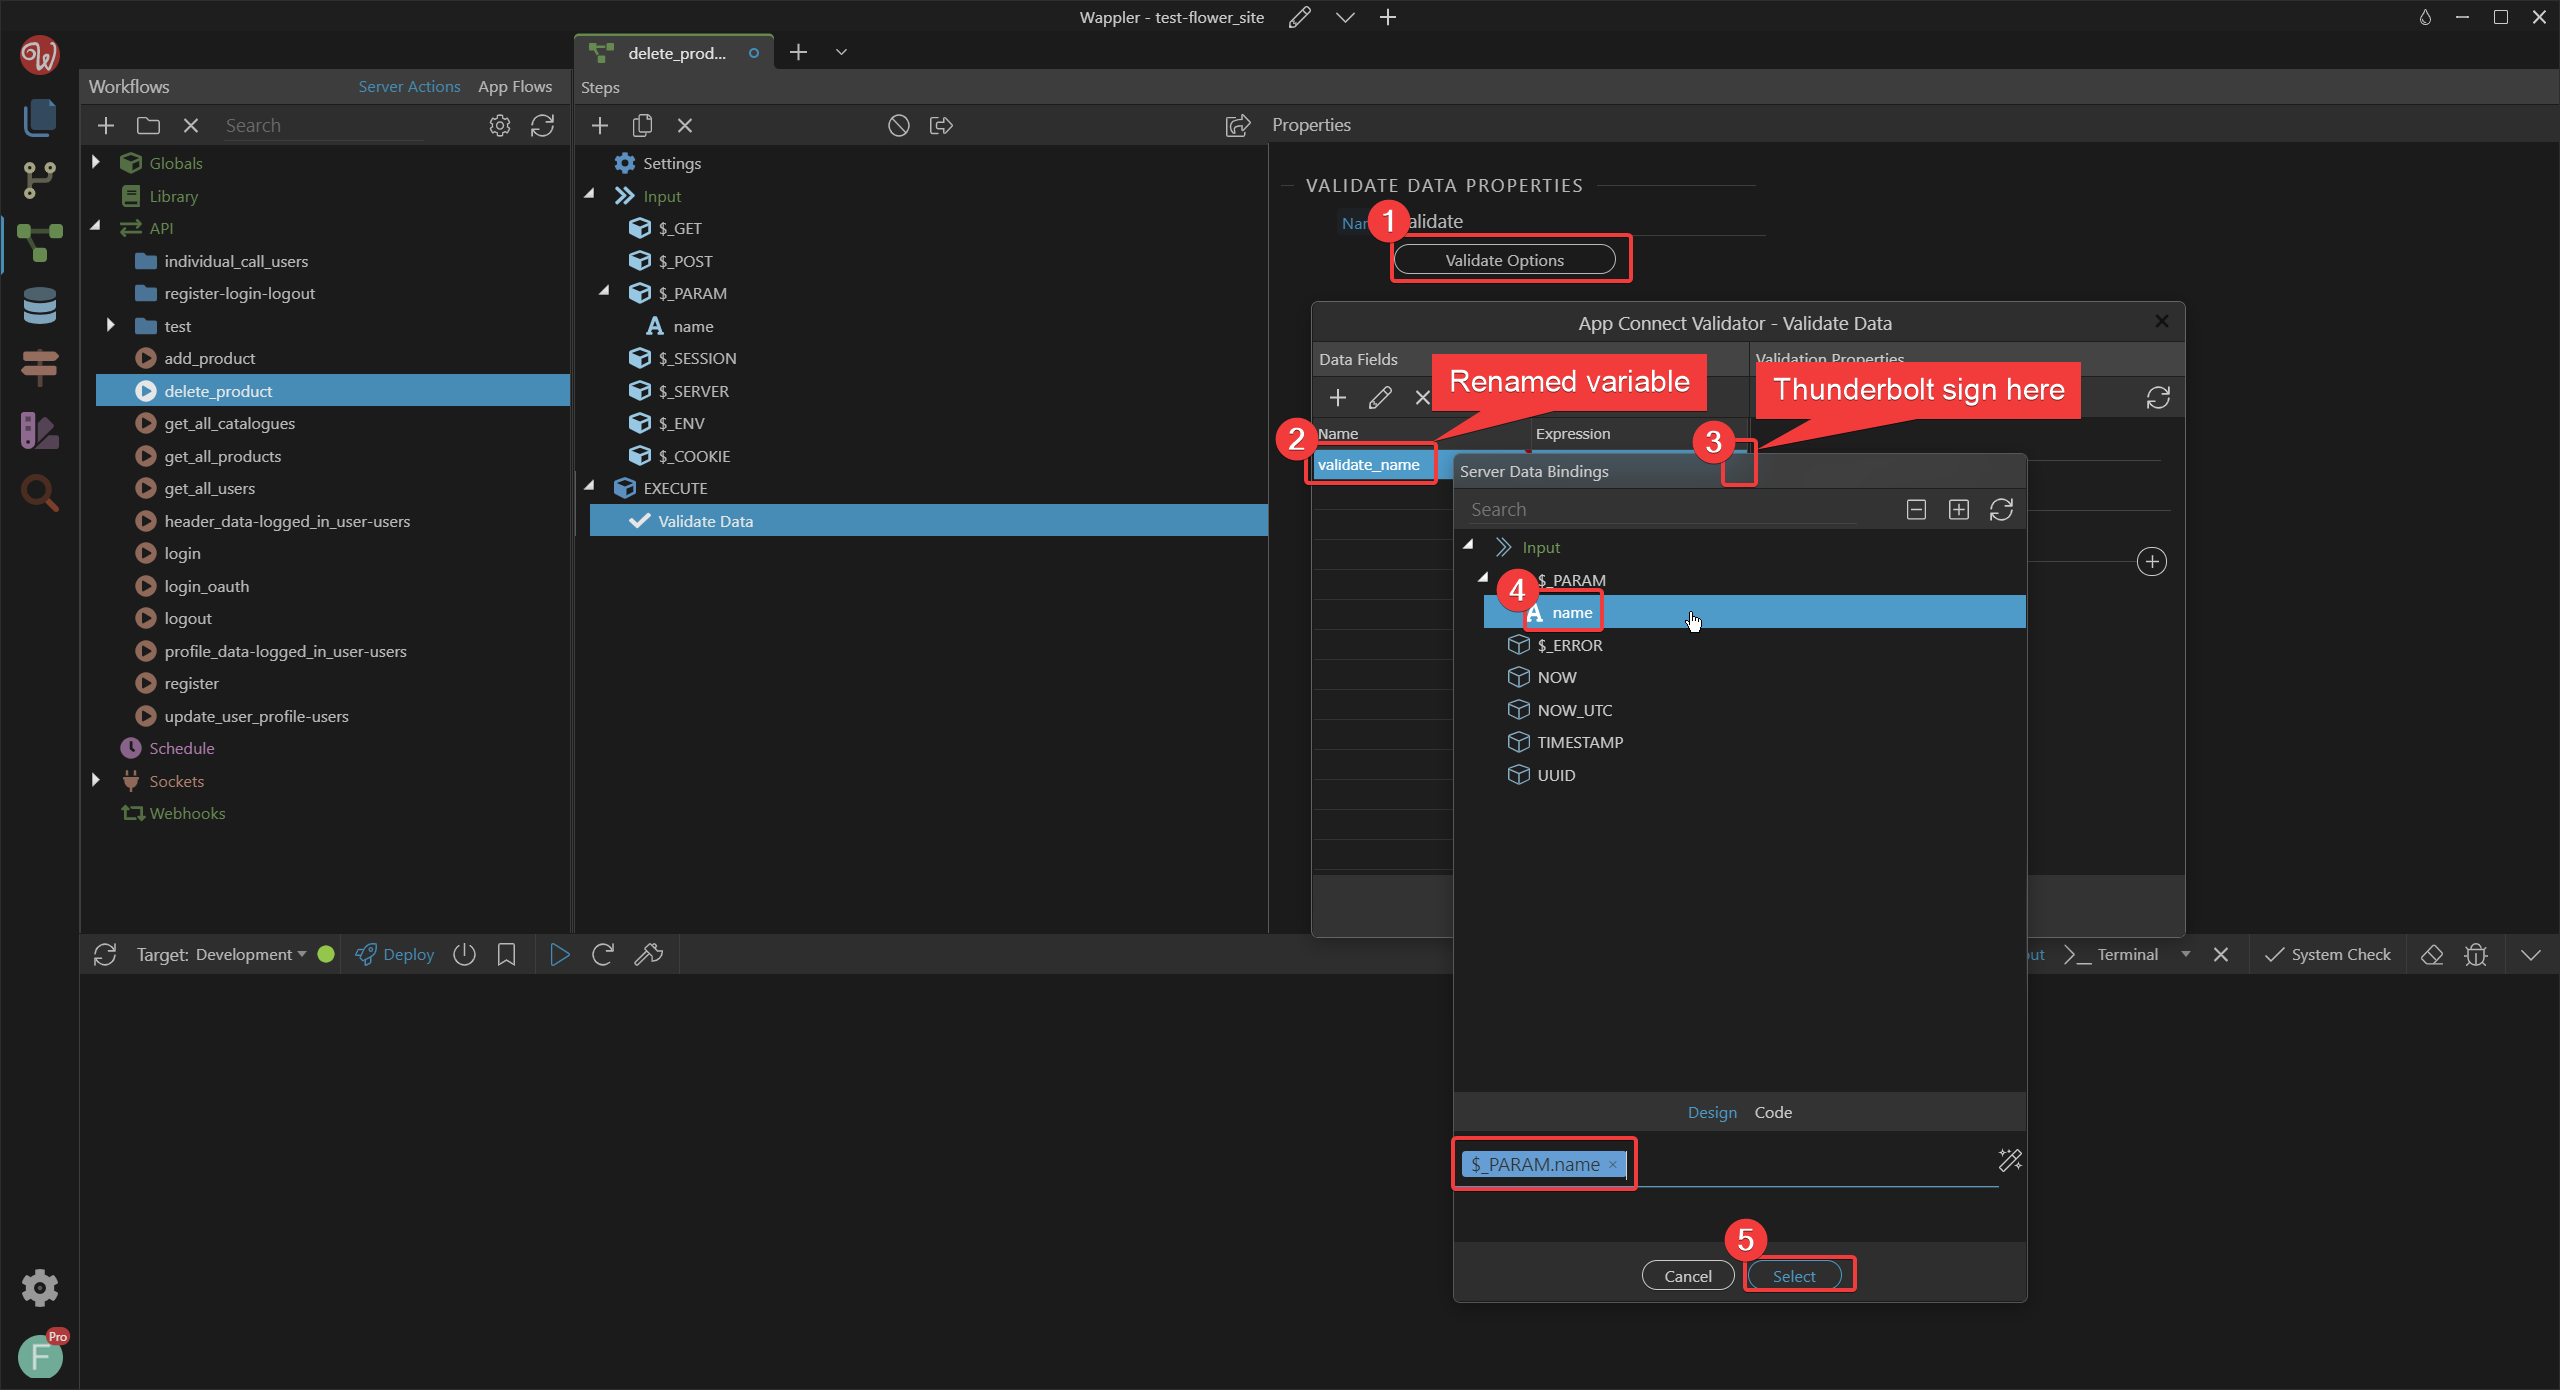Open the Database manager sidebar icon
The image size is (2560, 1390).
39,306
